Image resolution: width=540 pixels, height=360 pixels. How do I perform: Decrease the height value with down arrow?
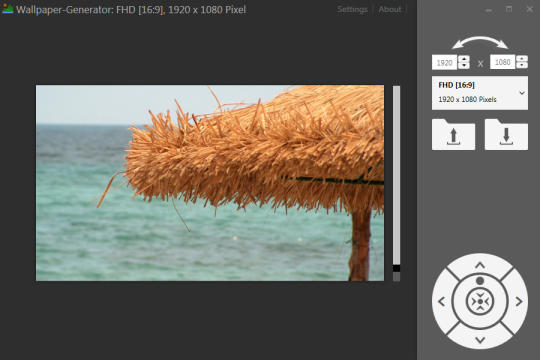522,65
